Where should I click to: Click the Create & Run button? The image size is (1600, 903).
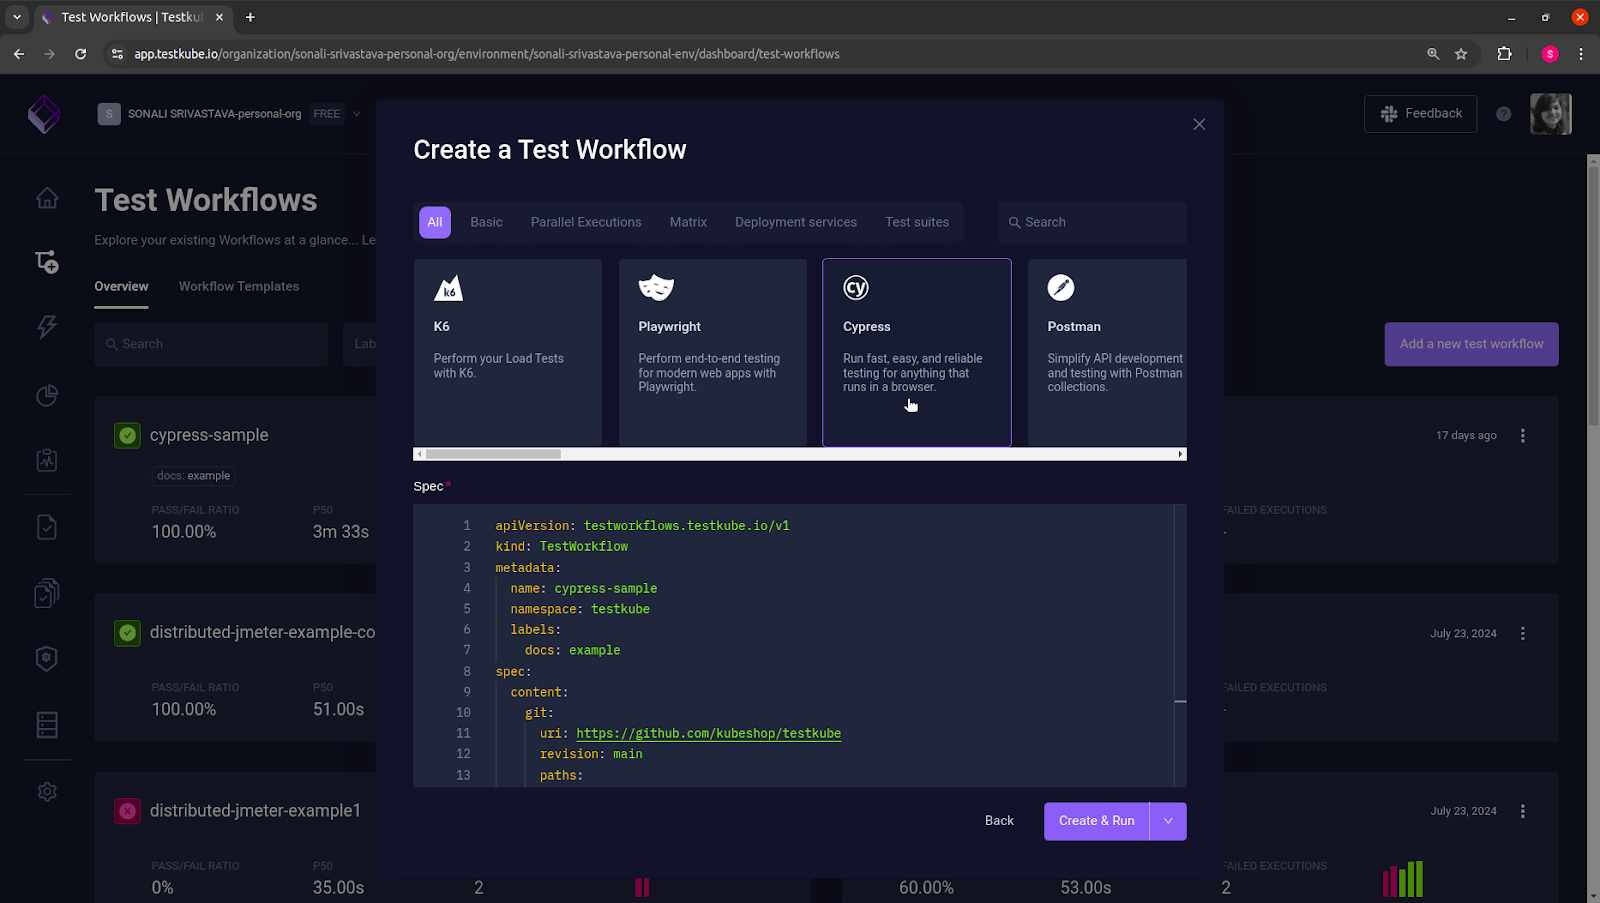pyautogui.click(x=1097, y=821)
